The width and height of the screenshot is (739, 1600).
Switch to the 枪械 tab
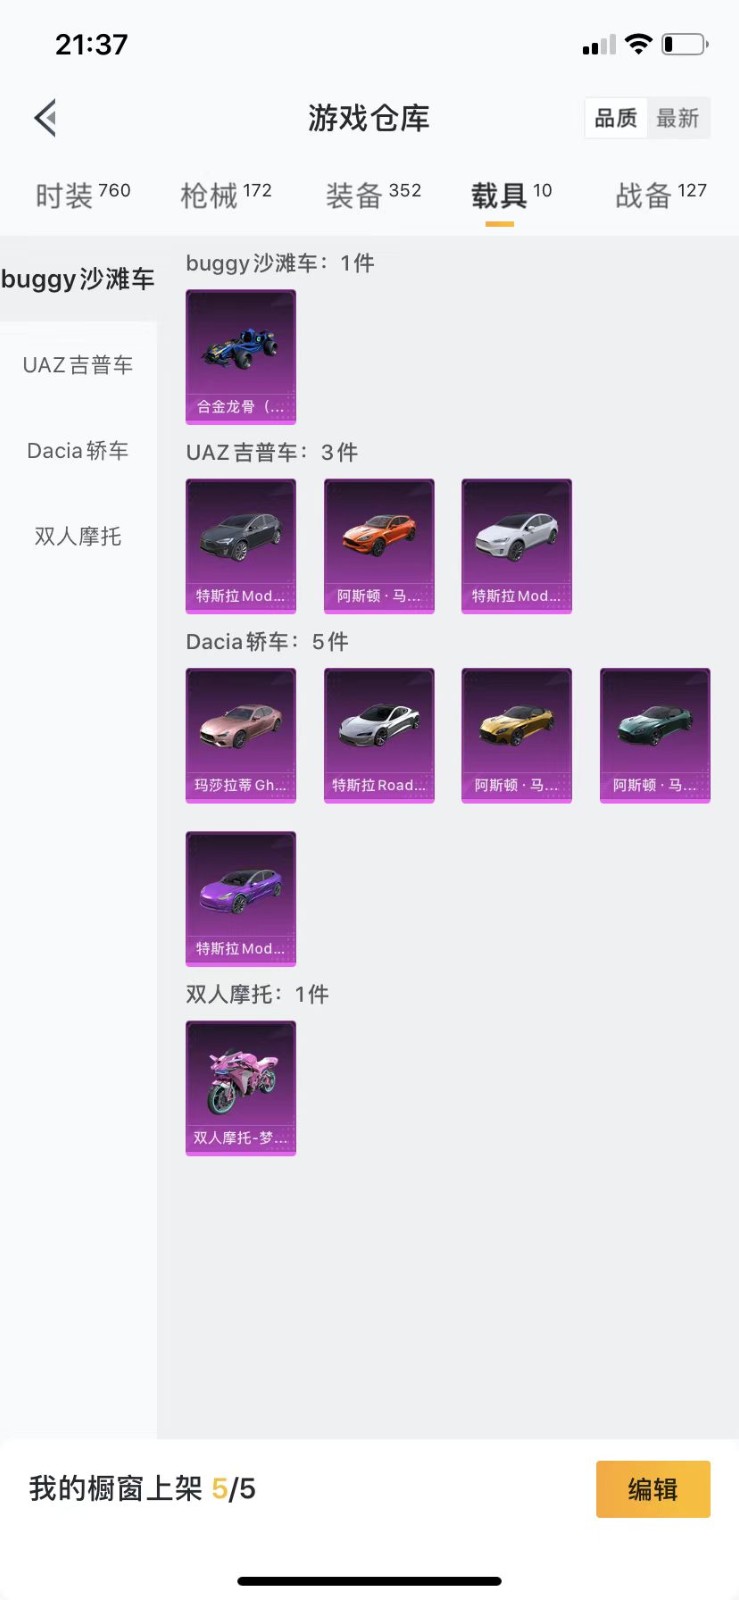[x=226, y=195]
